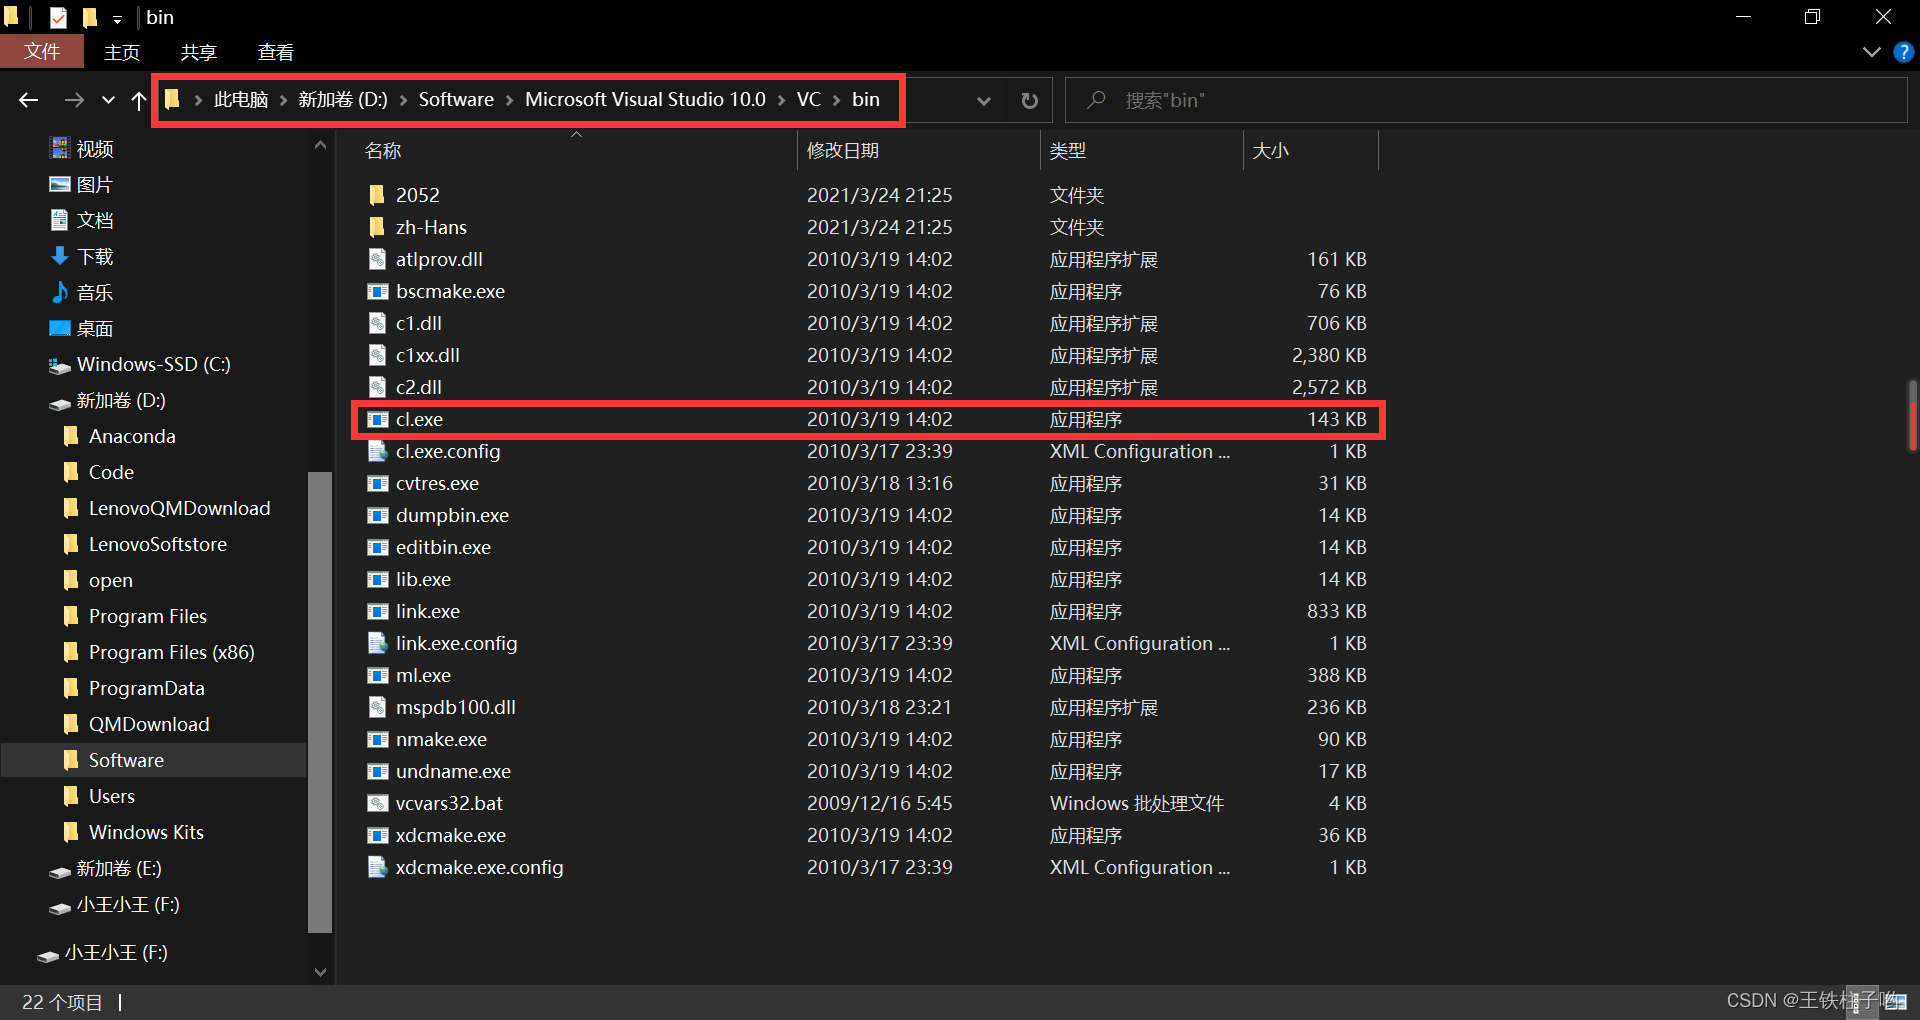Open the recent locations dropdown arrow
This screenshot has height=1020, width=1920.
coord(108,100)
